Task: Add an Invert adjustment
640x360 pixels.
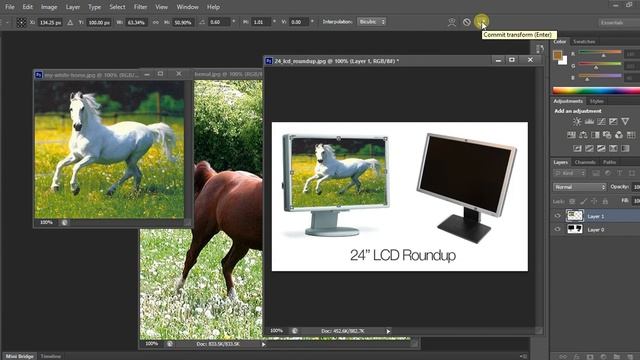Action: pos(577,148)
